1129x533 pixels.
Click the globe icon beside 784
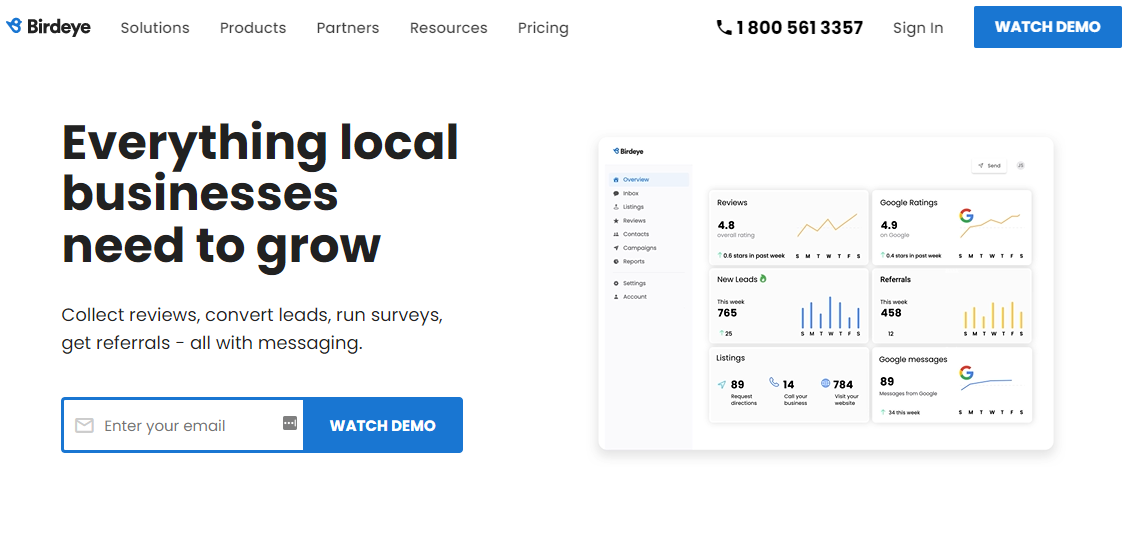(x=825, y=383)
